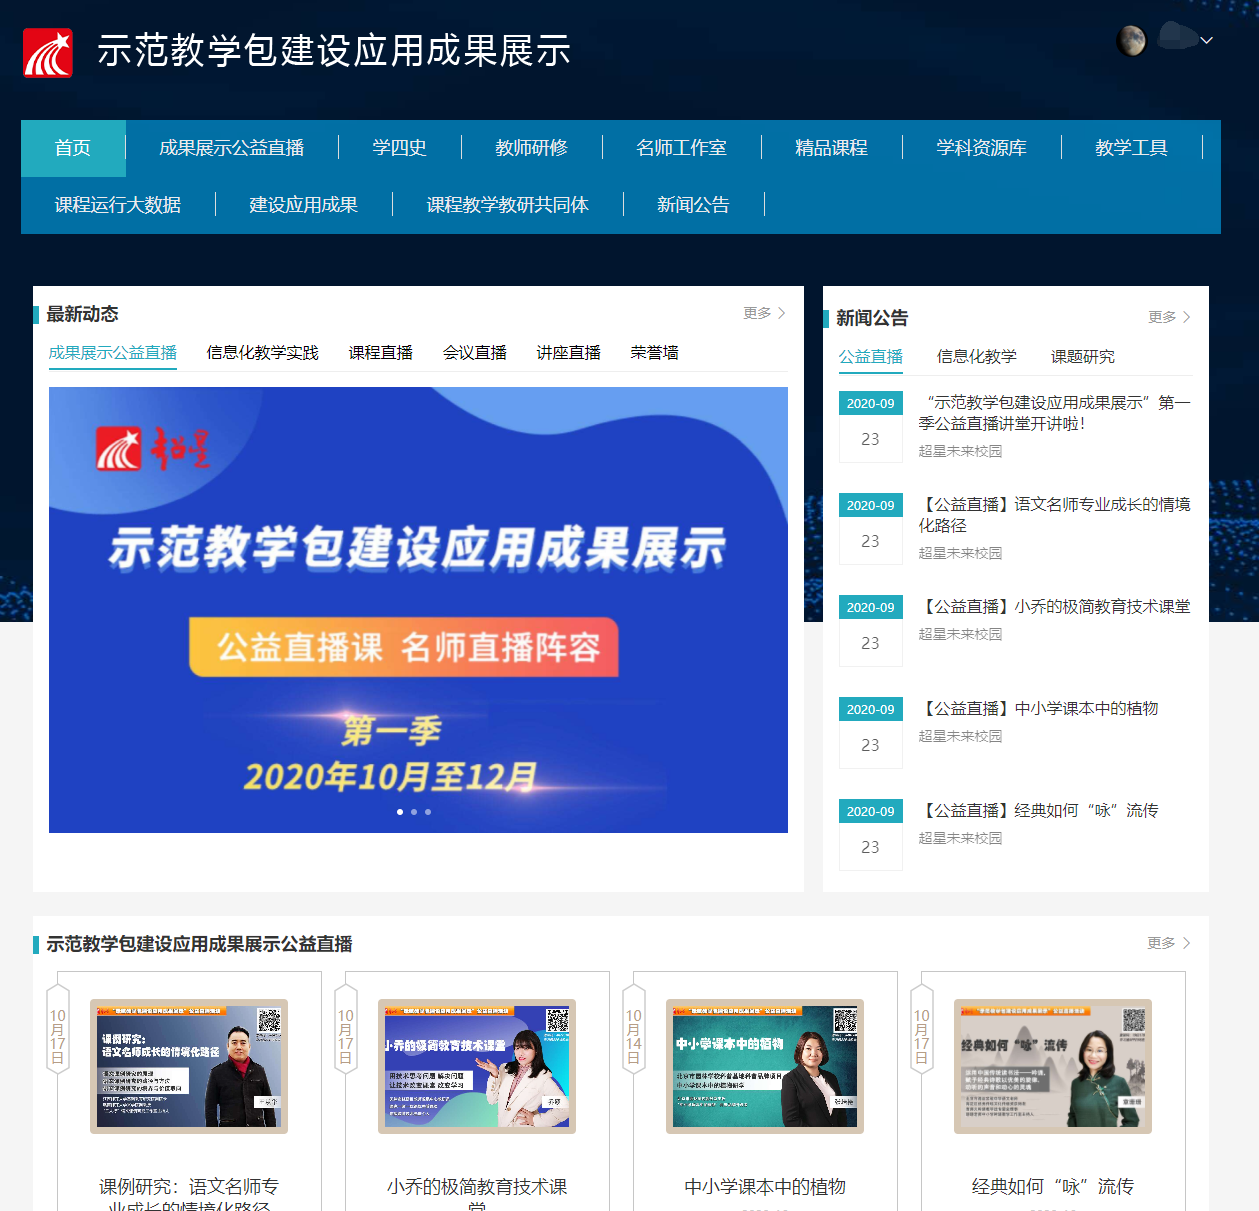Click title 小乔的极简教育技术课堂 under card
This screenshot has height=1211, width=1259.
coord(477,1194)
